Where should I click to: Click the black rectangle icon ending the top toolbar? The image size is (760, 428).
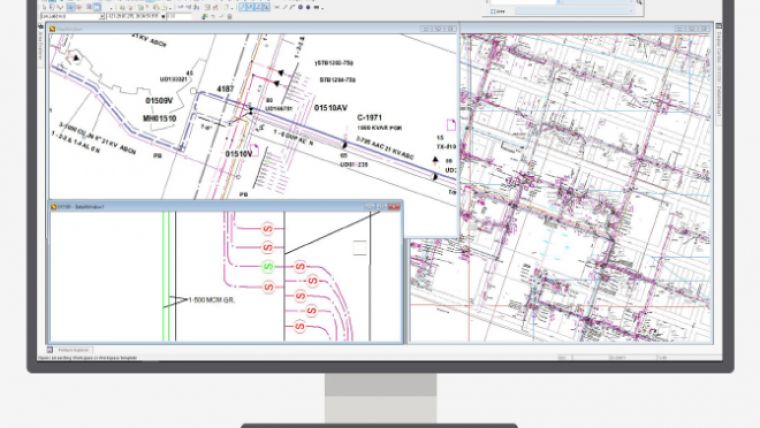click(317, 7)
